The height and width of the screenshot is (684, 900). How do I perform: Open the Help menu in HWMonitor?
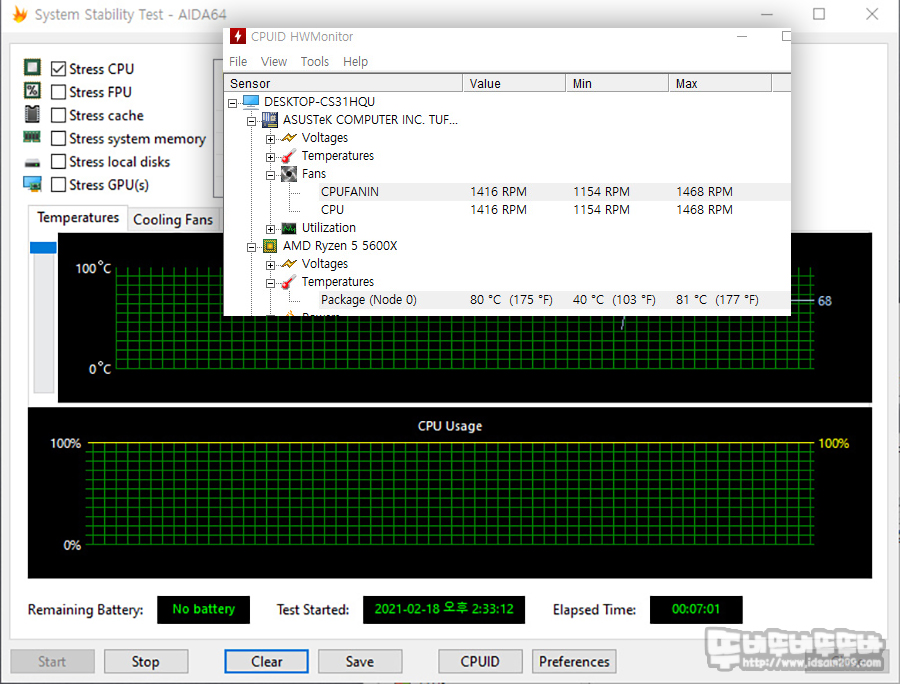point(355,61)
